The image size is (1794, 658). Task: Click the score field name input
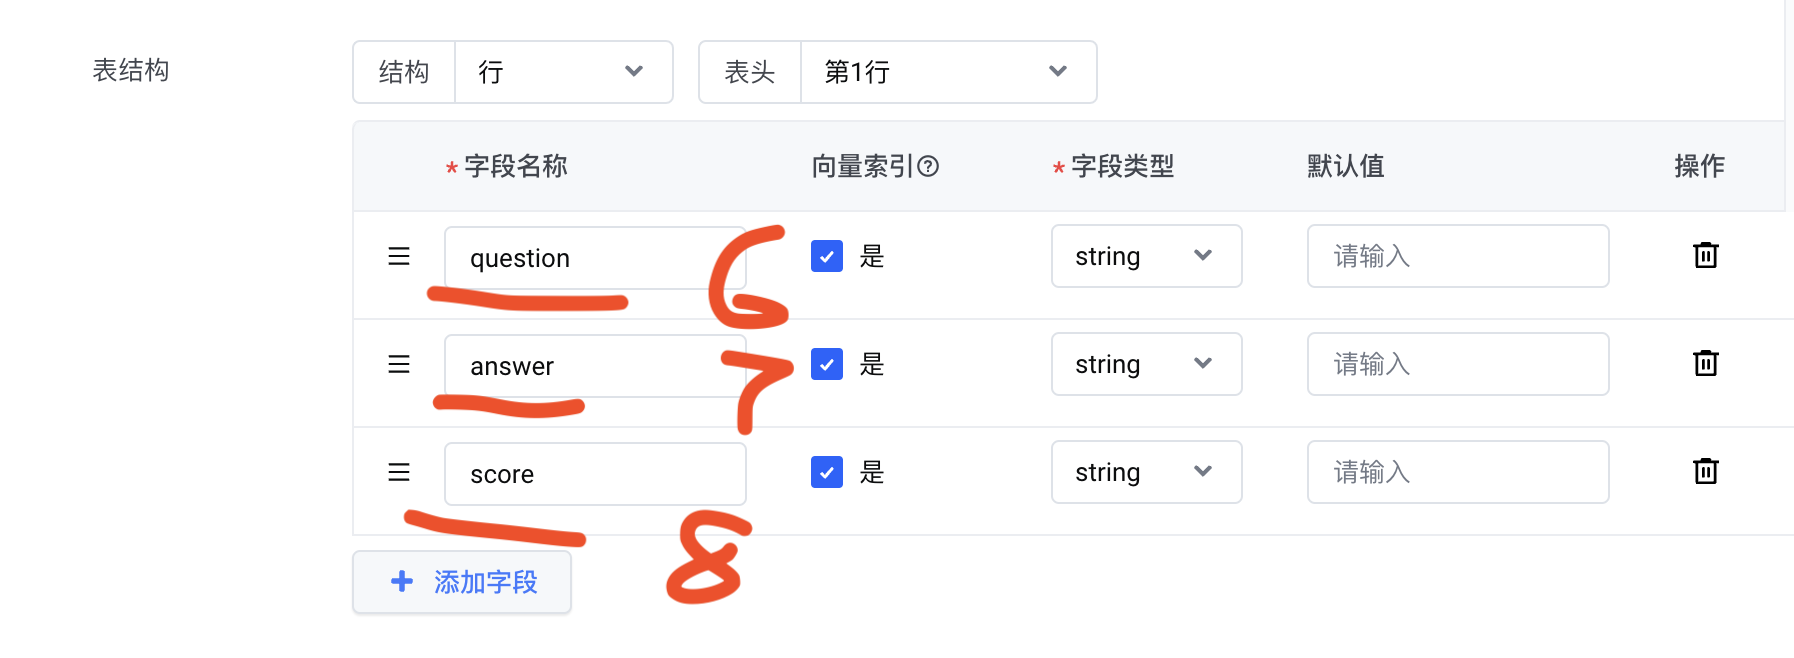[594, 474]
